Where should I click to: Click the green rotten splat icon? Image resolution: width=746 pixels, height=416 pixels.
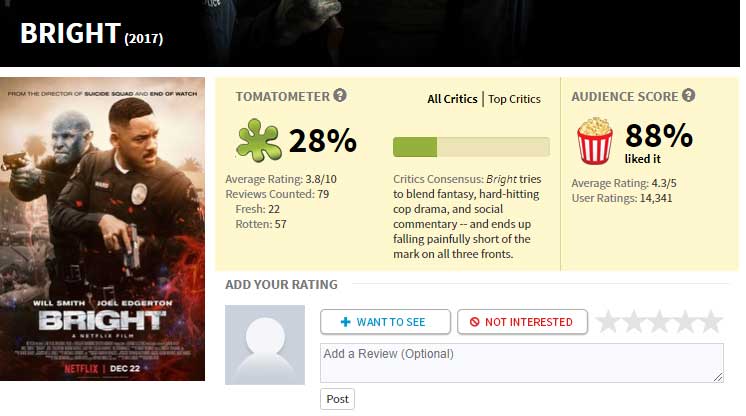click(258, 140)
